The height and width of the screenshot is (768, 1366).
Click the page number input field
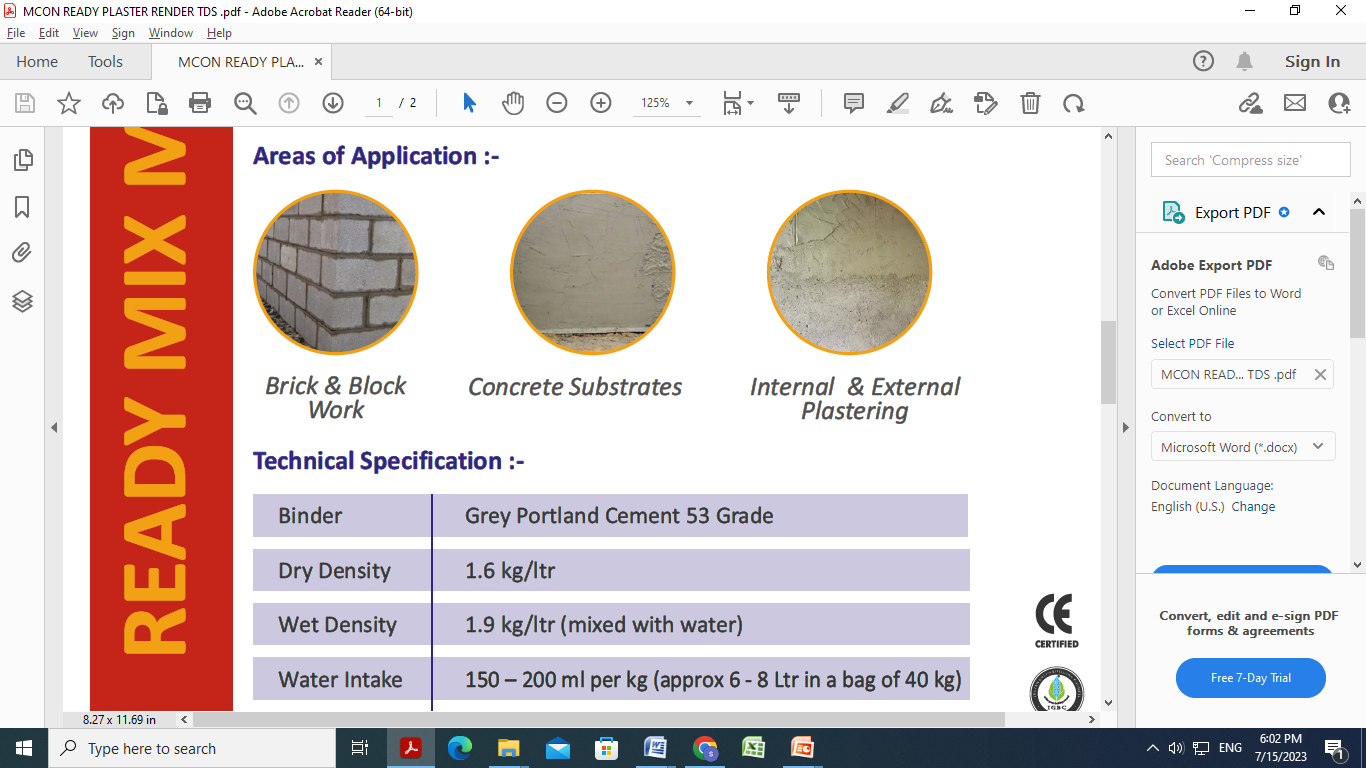379,103
